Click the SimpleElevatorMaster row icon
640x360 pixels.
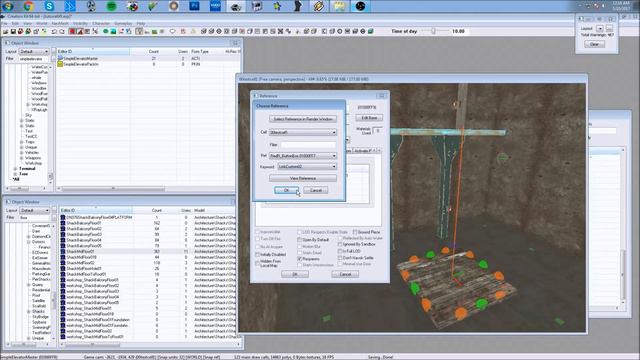click(x=60, y=58)
